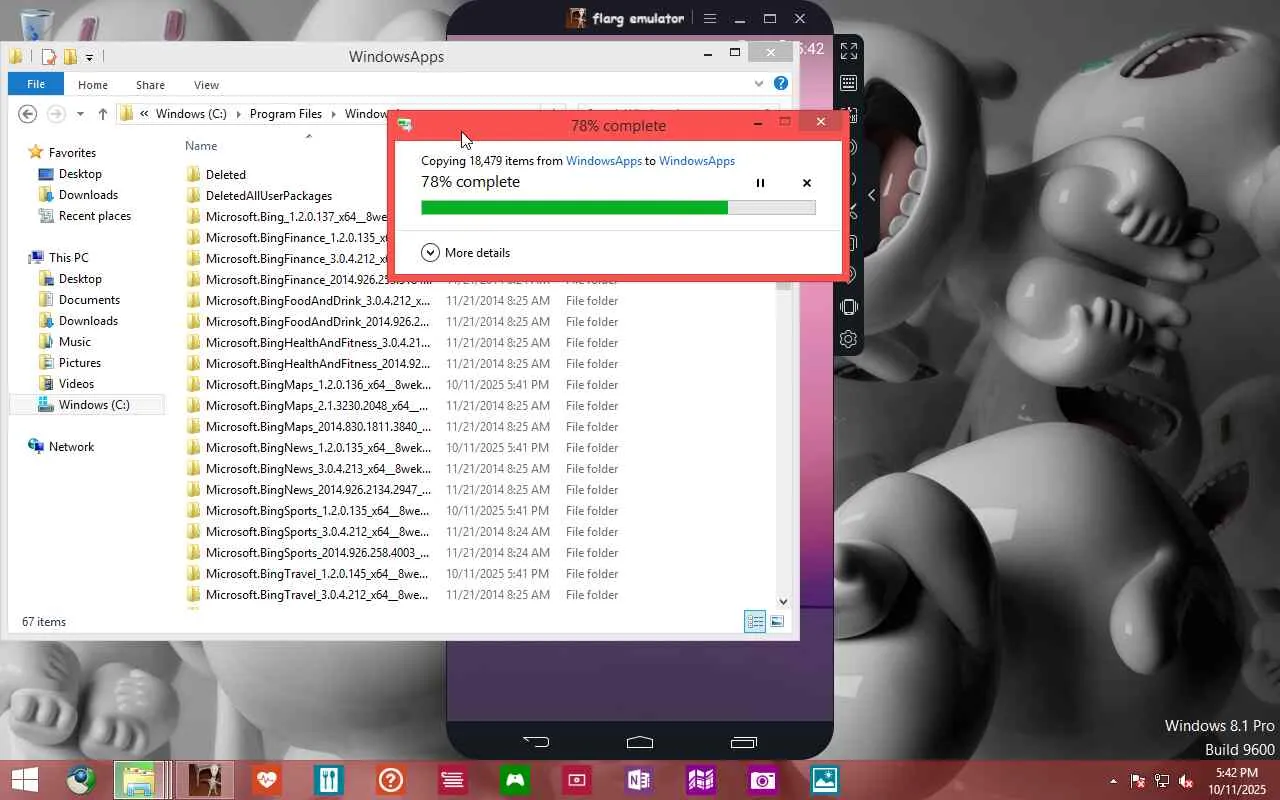Switch to the Share ribbon tab
1280x800 pixels.
(151, 85)
